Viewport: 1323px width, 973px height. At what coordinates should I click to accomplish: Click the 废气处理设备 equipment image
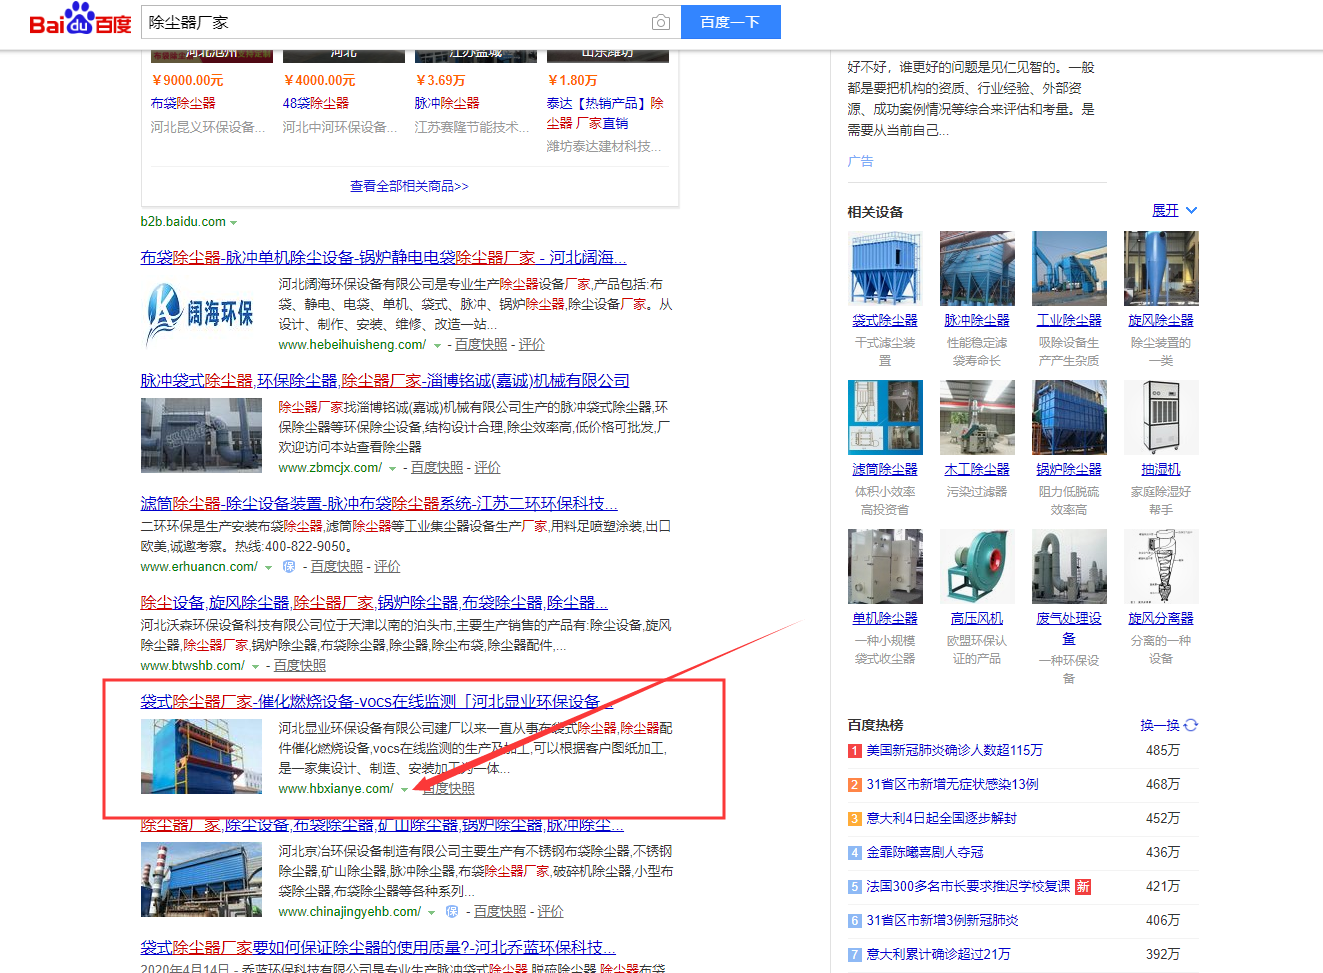(1069, 566)
